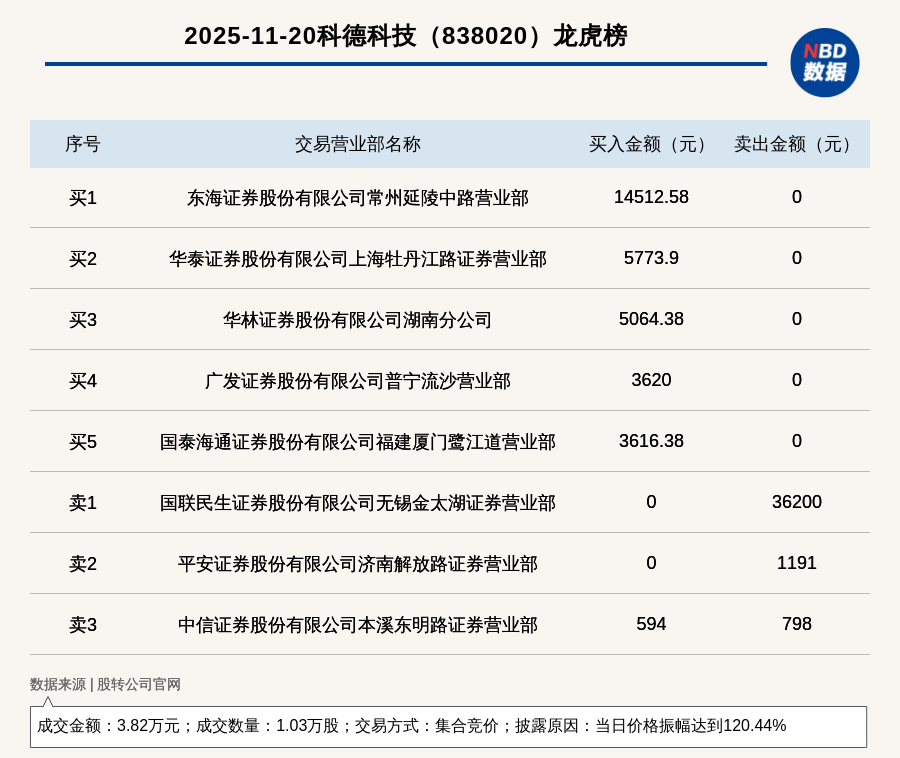The image size is (900, 758).
Task: Click 华林证券股份有限公司湖南分公司 name
Action: coord(357,320)
